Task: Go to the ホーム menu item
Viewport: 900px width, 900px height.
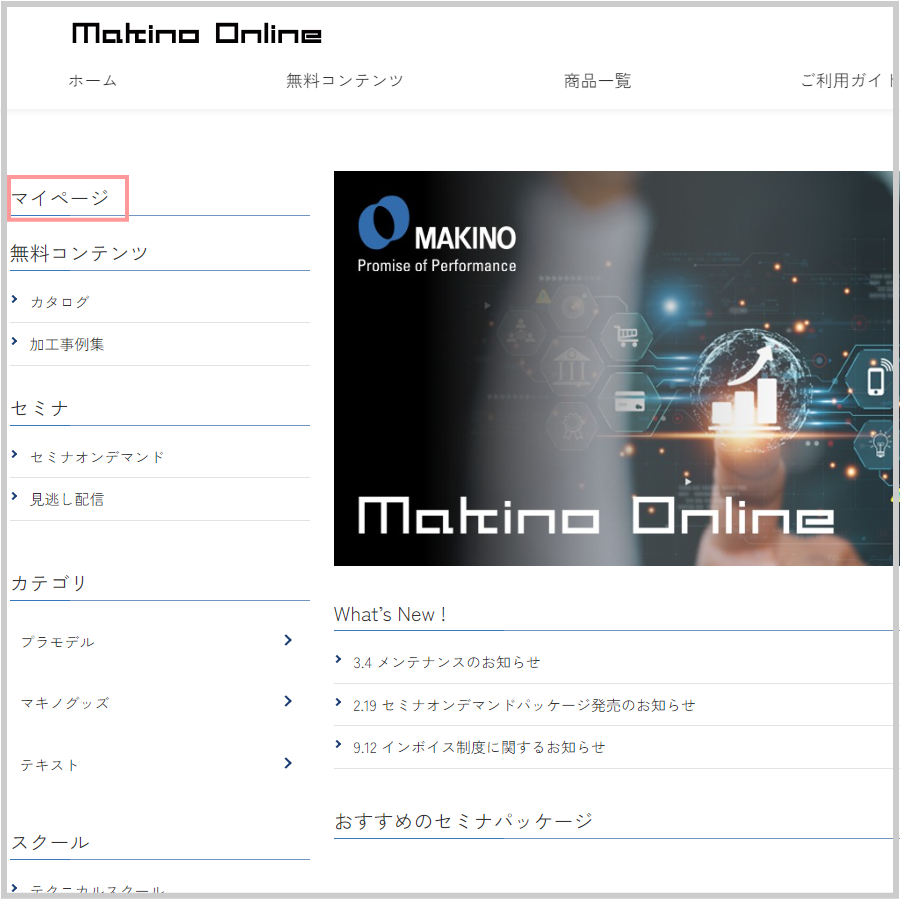Action: point(93,80)
